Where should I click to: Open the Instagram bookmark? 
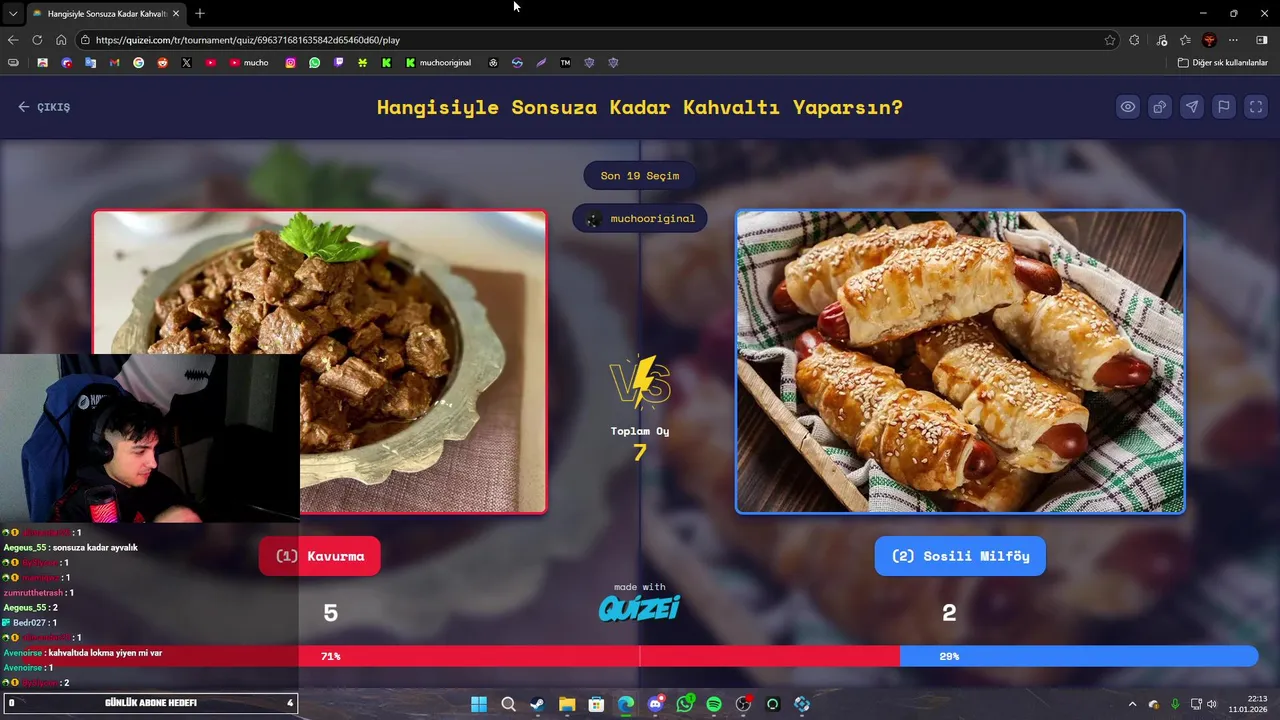(291, 62)
